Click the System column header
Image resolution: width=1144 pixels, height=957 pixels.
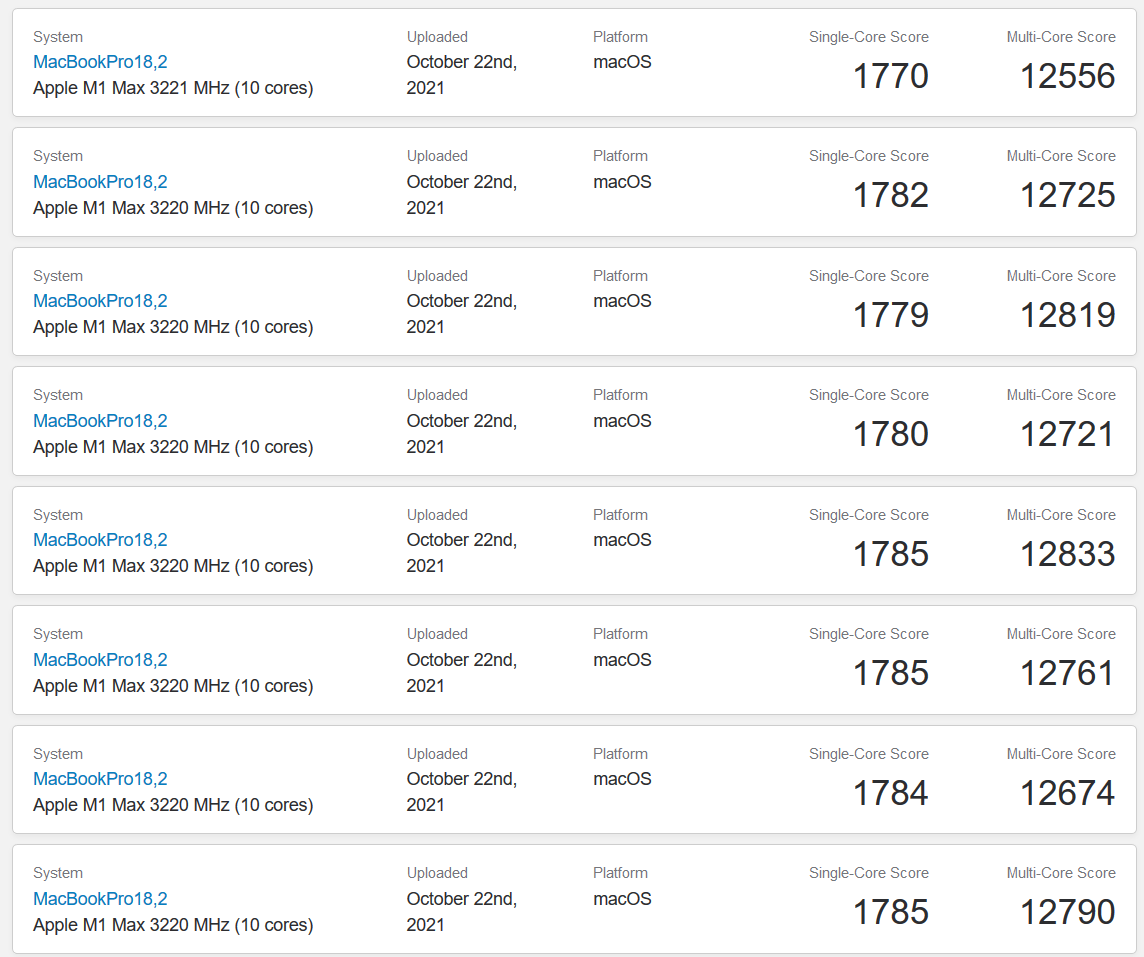pyautogui.click(x=57, y=36)
